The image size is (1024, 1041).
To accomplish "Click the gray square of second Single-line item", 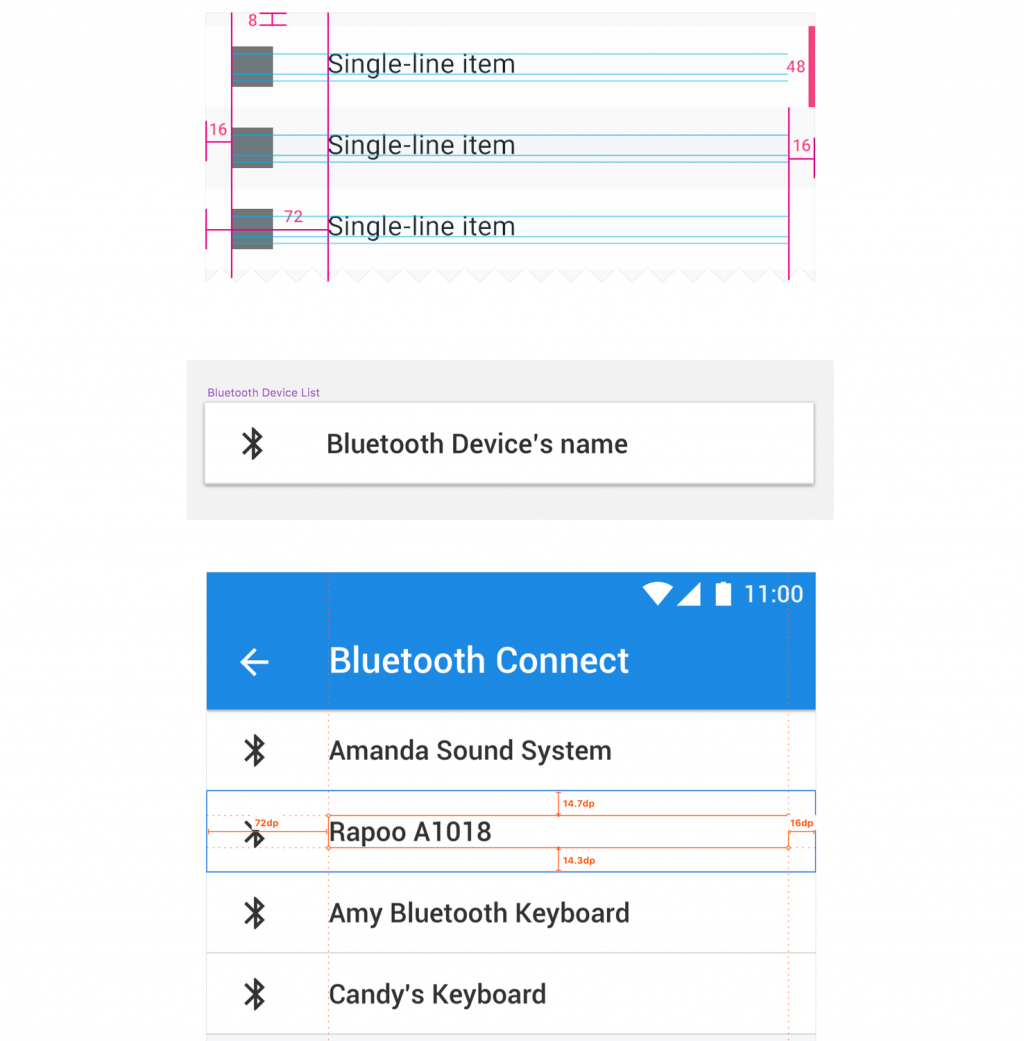I will (252, 147).
